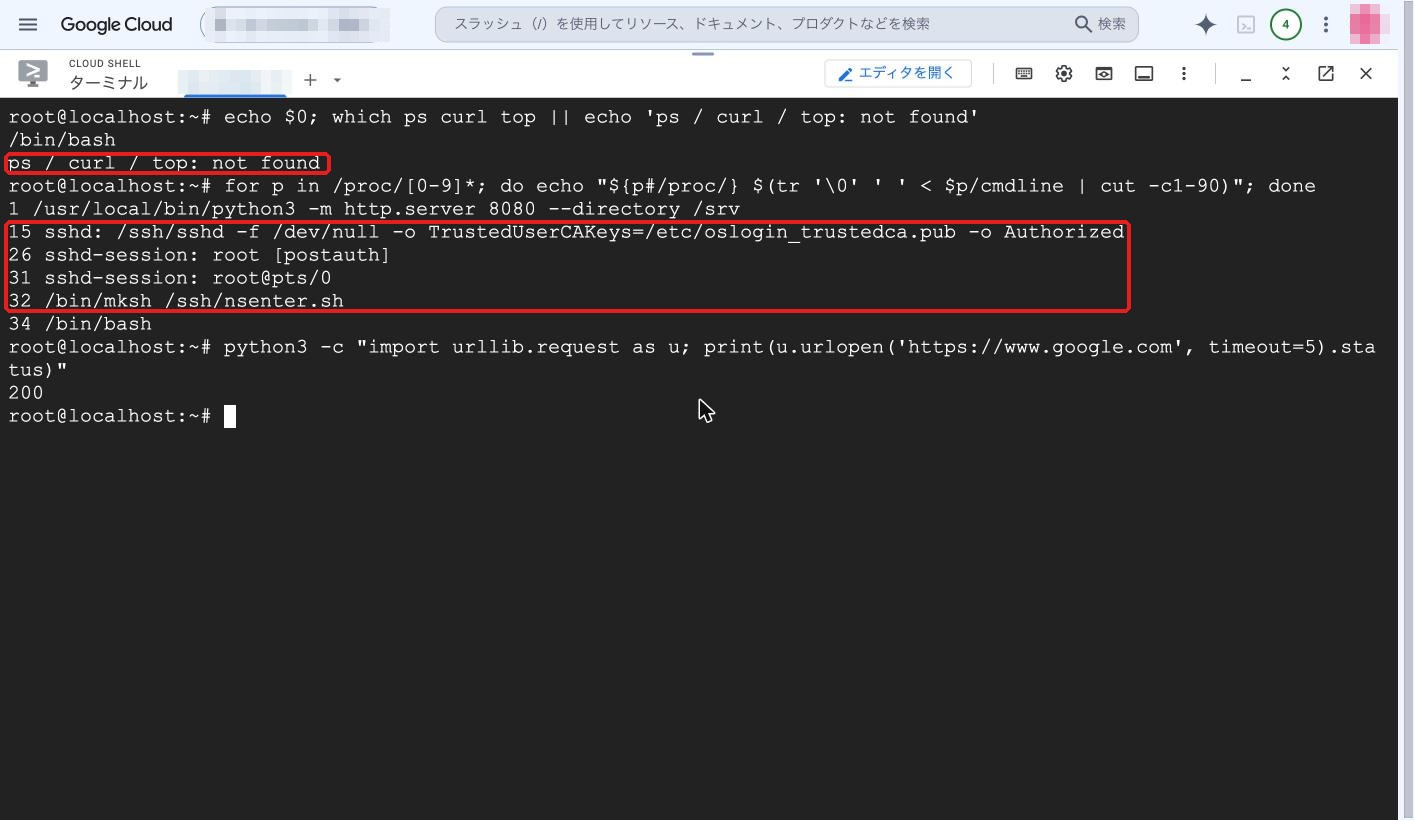Add a new terminal tab with plus

point(310,80)
